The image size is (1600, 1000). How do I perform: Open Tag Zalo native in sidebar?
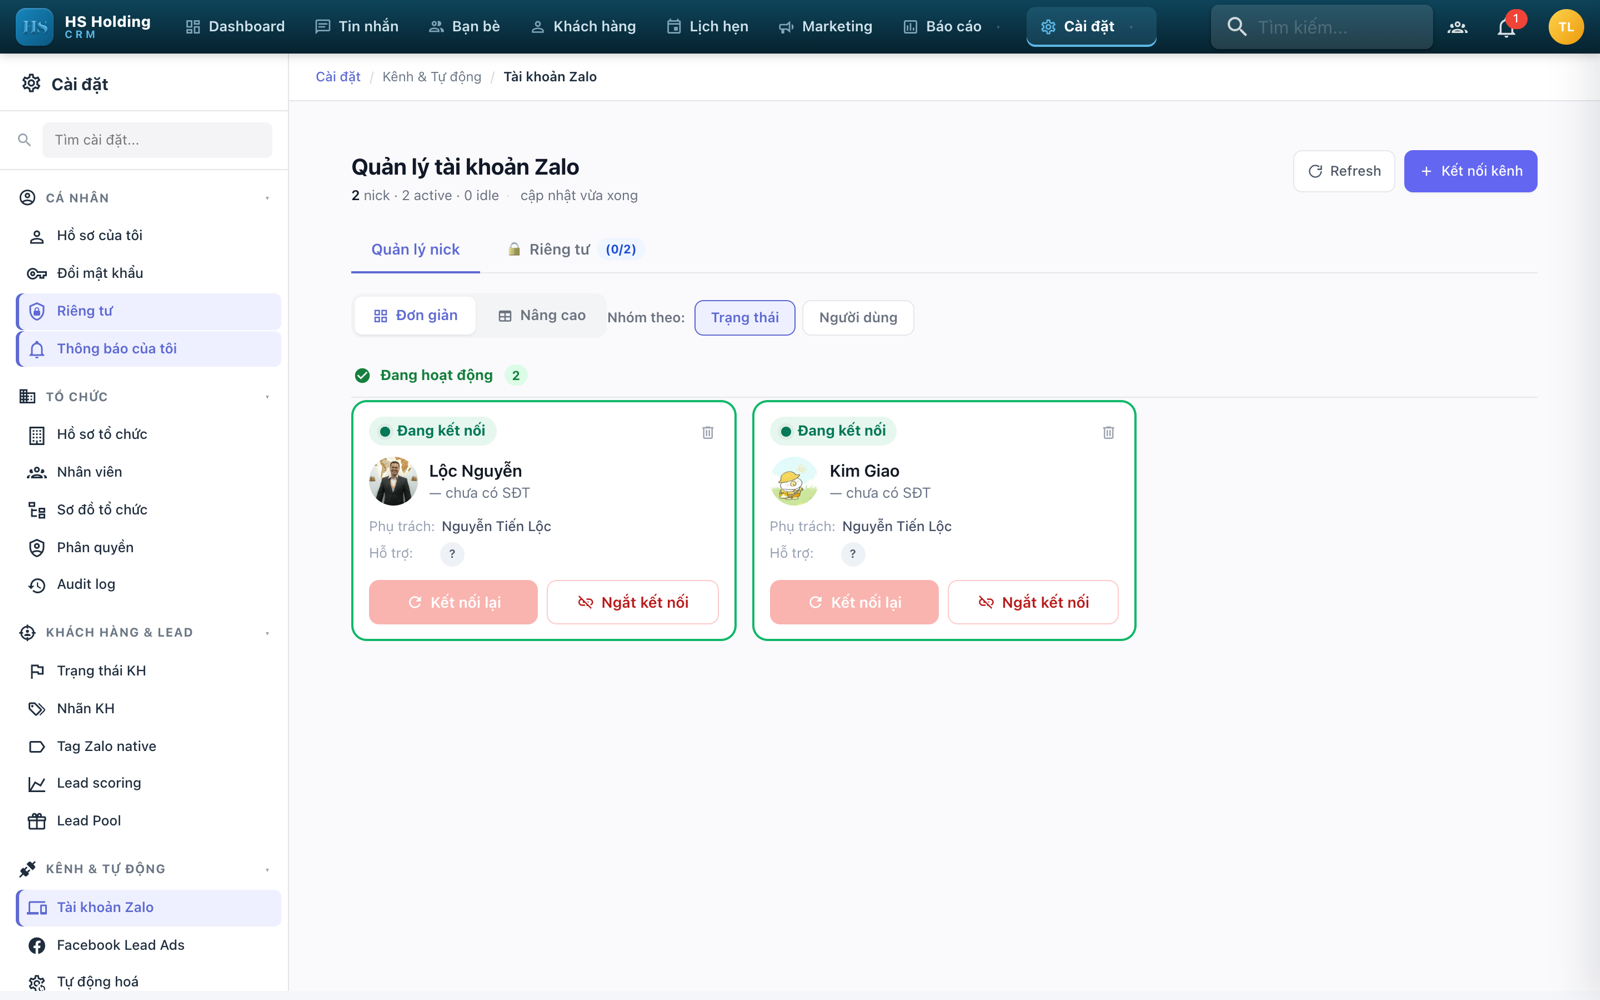pos(148,747)
